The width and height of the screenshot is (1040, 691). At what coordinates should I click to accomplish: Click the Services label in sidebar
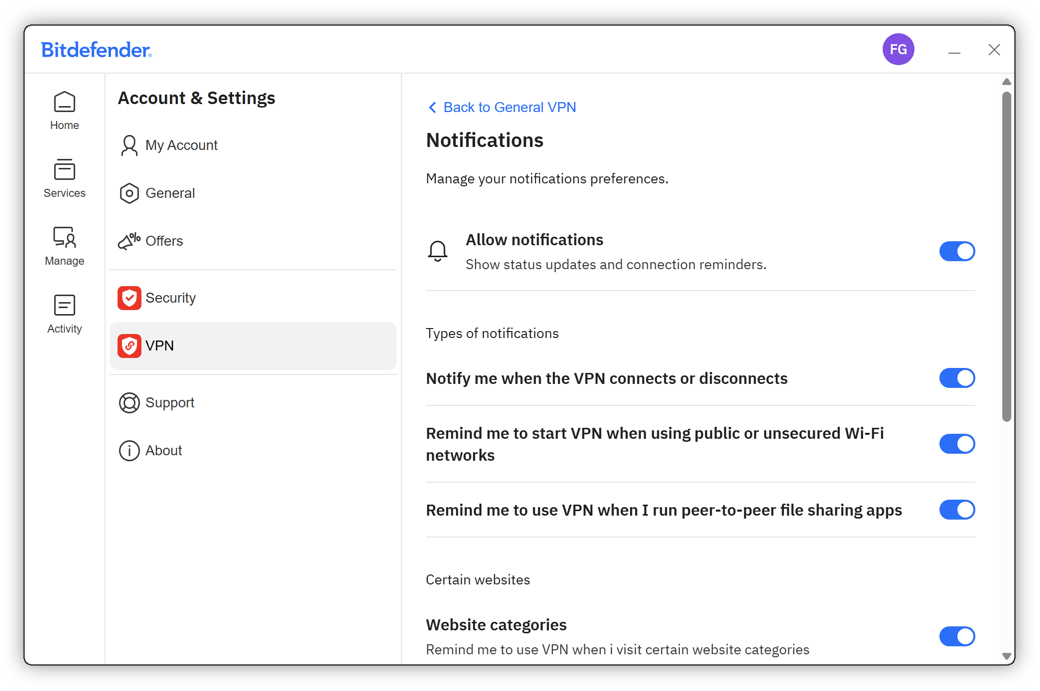coord(64,193)
